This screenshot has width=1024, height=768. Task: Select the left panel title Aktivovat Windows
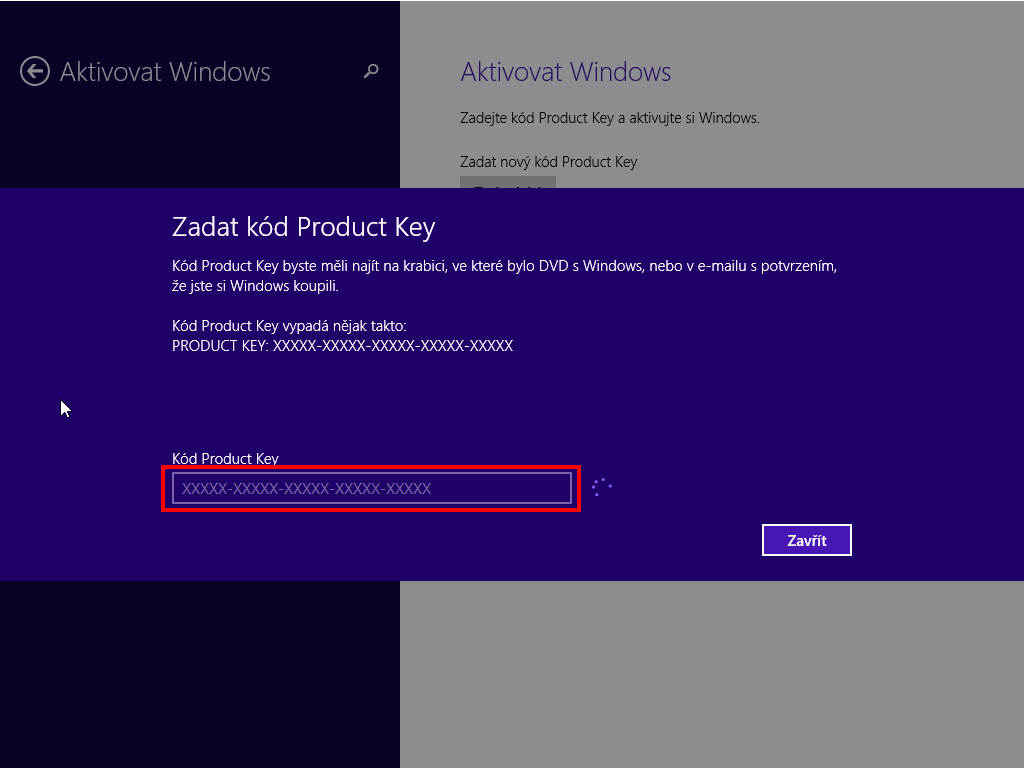[x=165, y=72]
